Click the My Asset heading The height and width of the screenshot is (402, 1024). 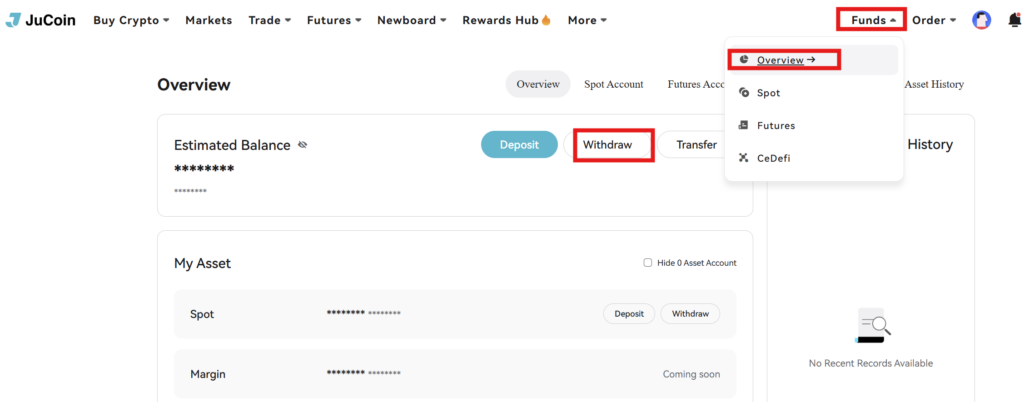[202, 264]
